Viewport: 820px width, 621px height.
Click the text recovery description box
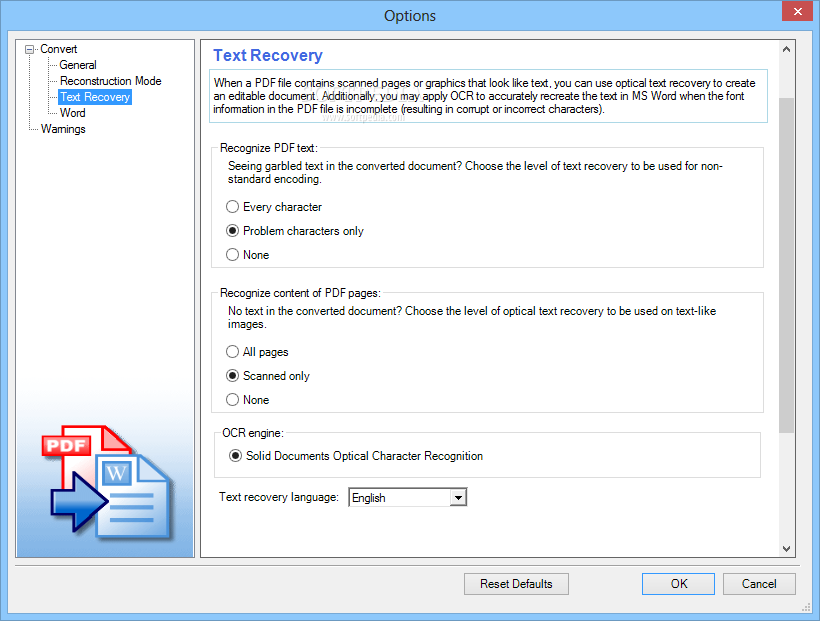point(488,96)
